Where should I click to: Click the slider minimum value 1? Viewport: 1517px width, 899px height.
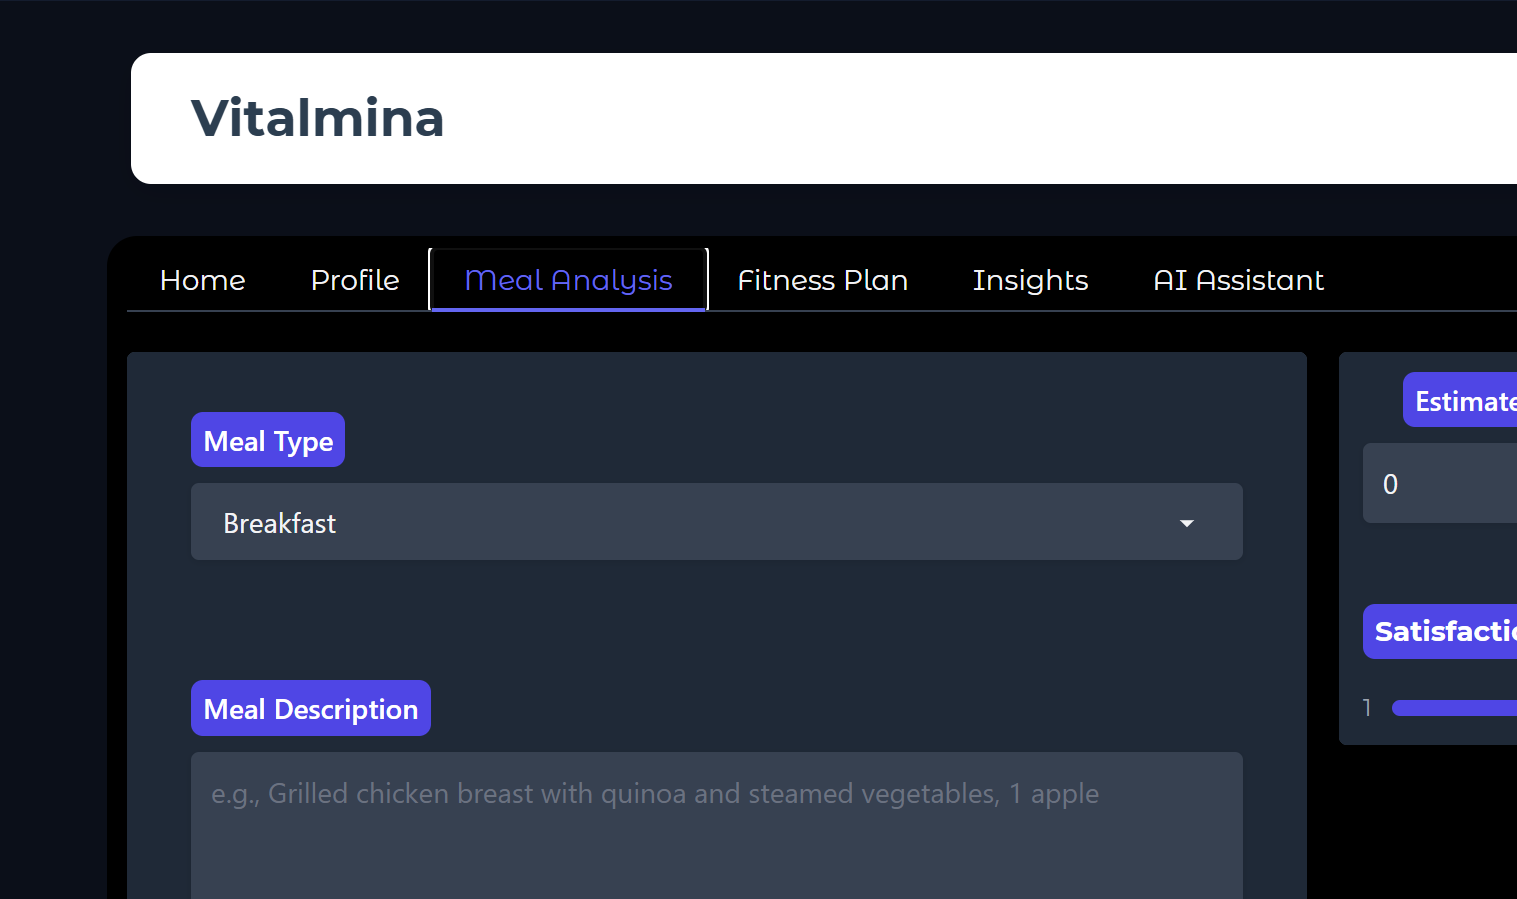pos(1367,708)
